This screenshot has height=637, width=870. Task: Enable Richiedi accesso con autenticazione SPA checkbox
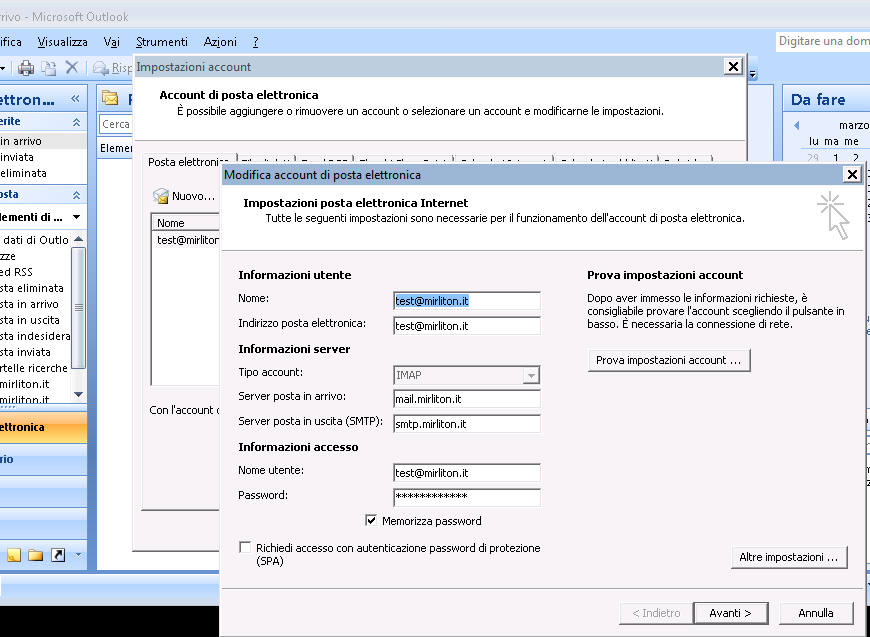[x=245, y=548]
